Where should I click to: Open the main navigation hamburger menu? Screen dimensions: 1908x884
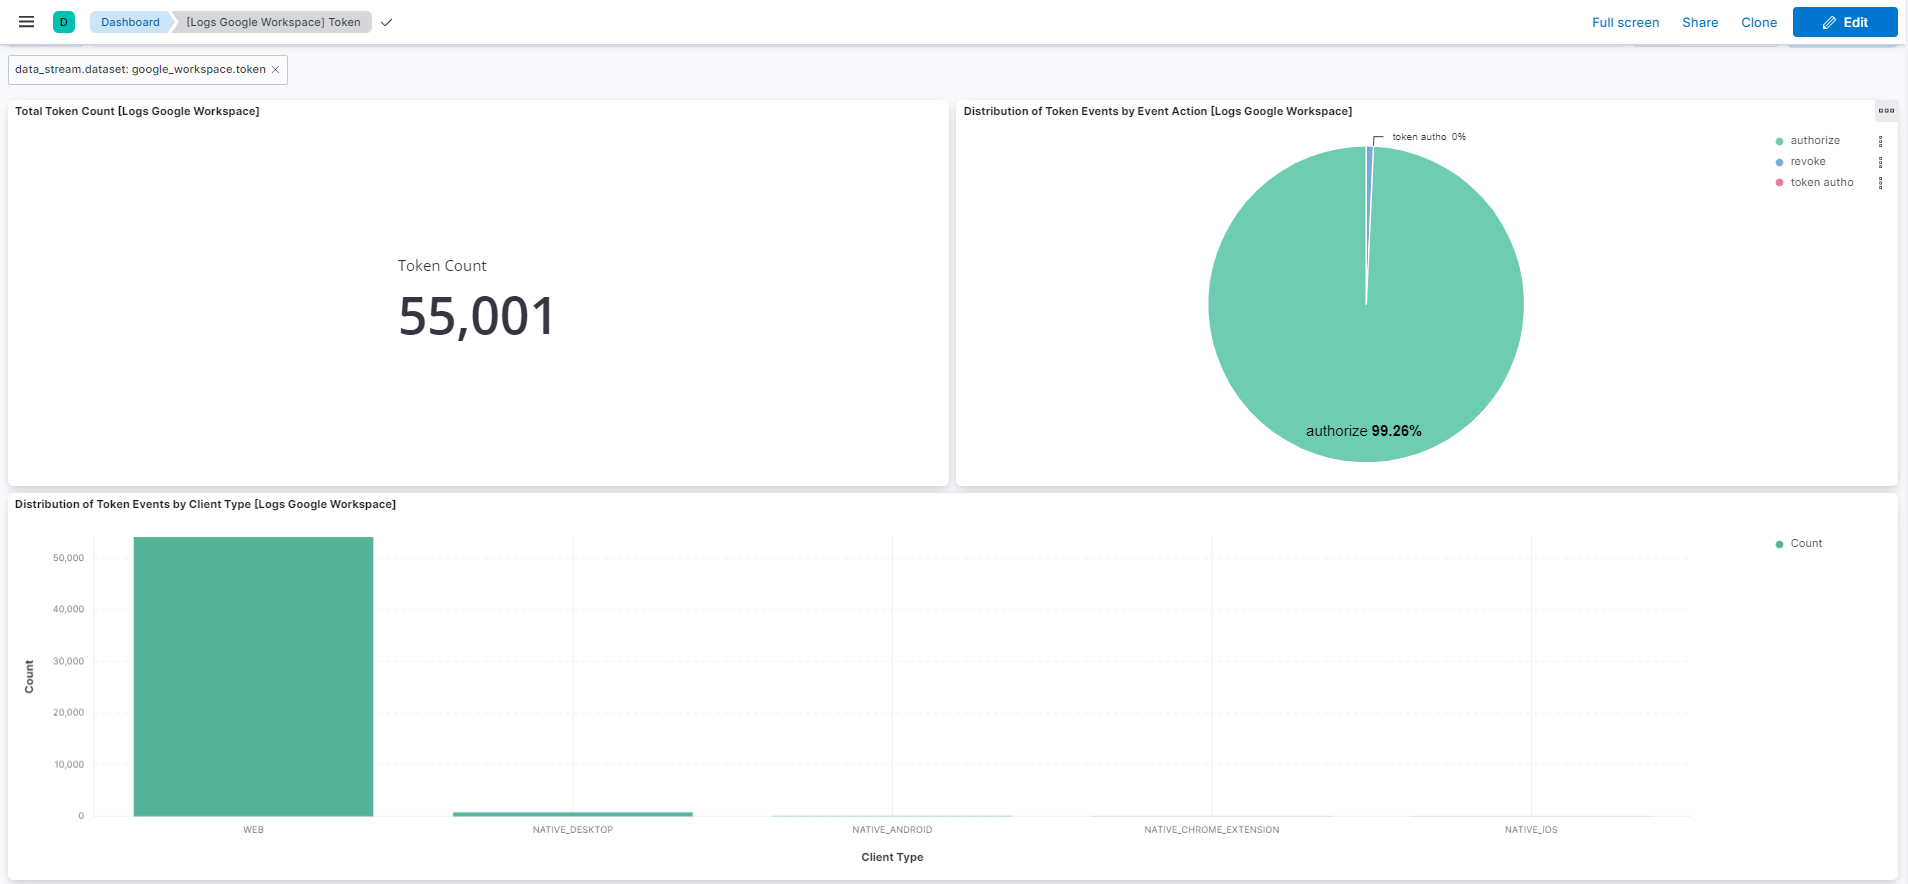[x=27, y=22]
